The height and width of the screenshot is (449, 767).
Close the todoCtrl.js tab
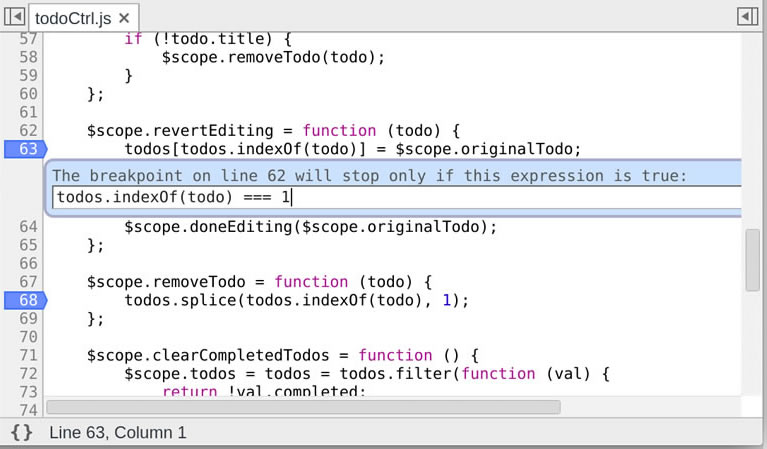(x=123, y=18)
